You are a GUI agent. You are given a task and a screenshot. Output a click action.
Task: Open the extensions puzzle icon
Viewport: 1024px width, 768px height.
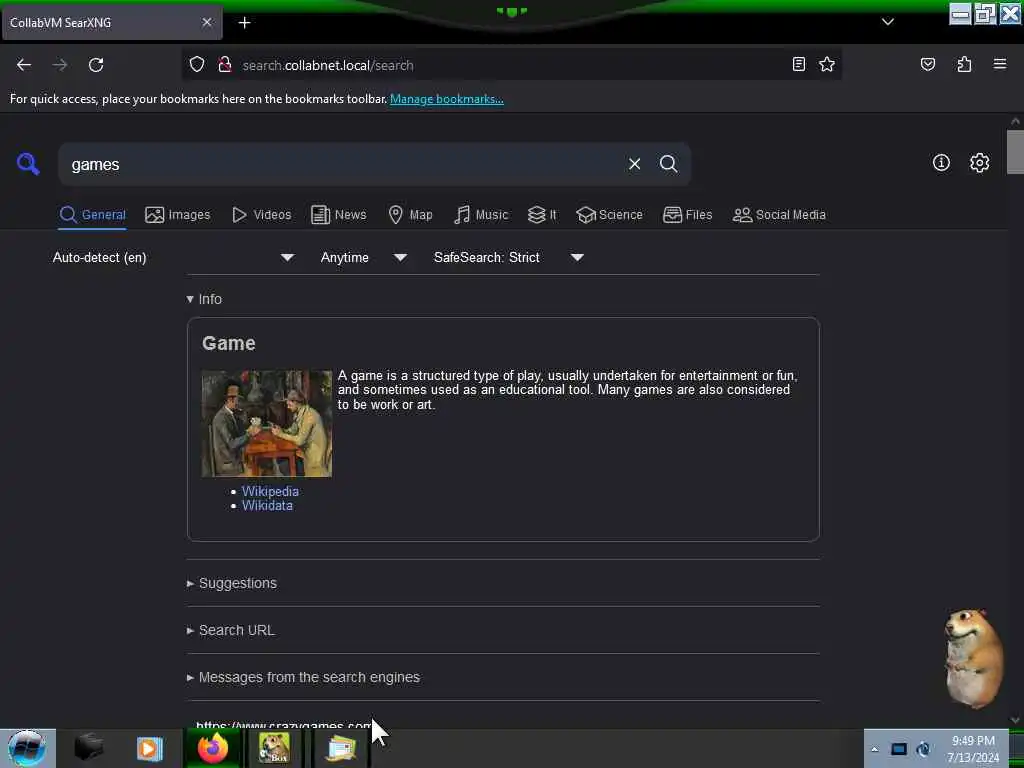click(964, 64)
